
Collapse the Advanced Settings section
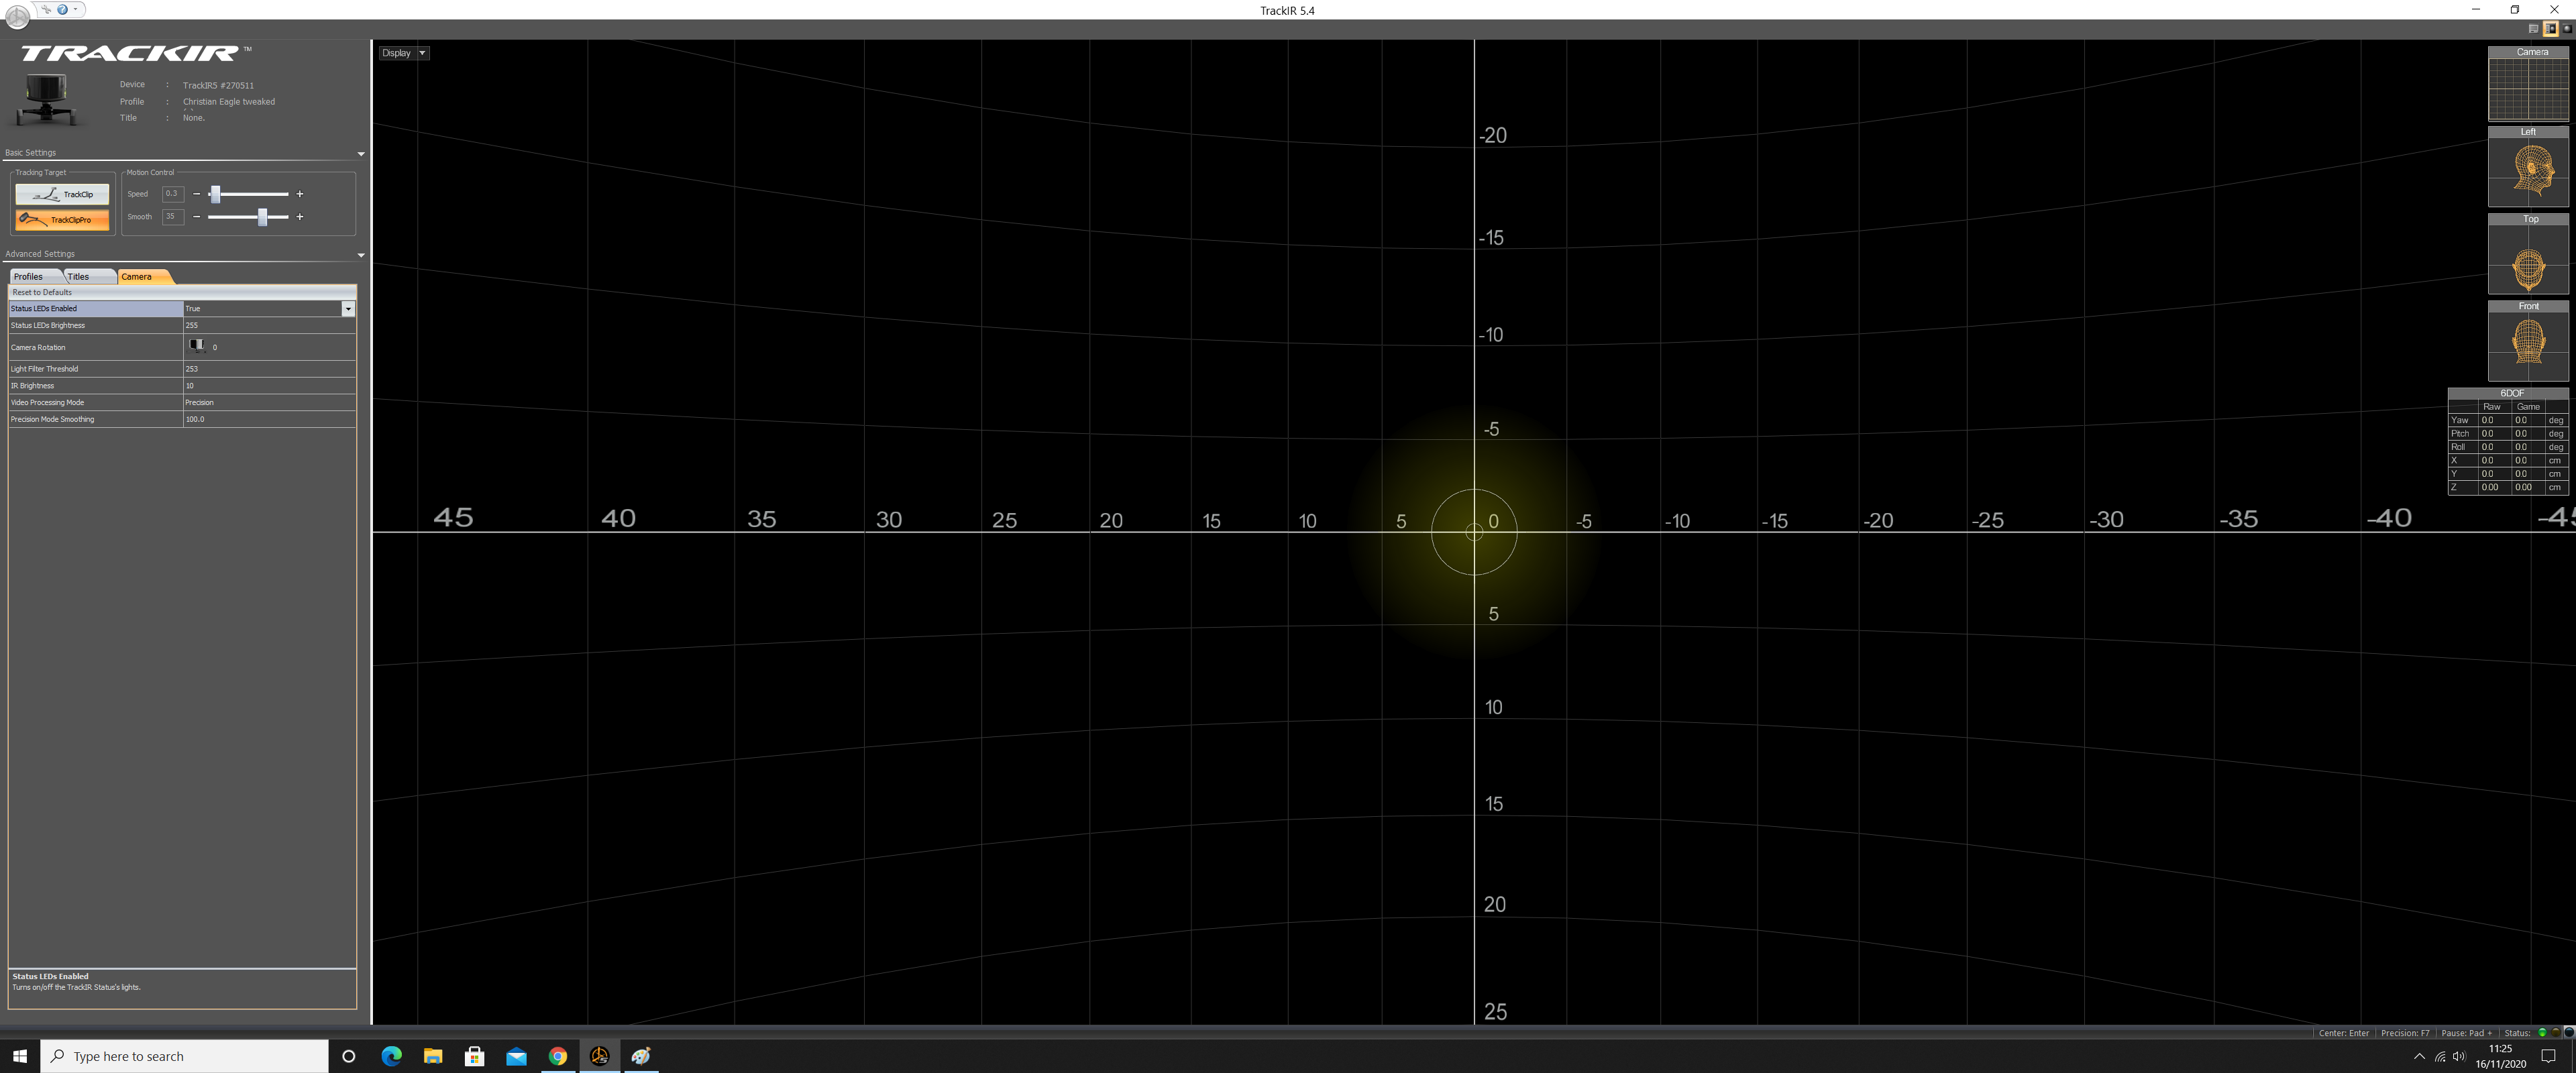360,255
